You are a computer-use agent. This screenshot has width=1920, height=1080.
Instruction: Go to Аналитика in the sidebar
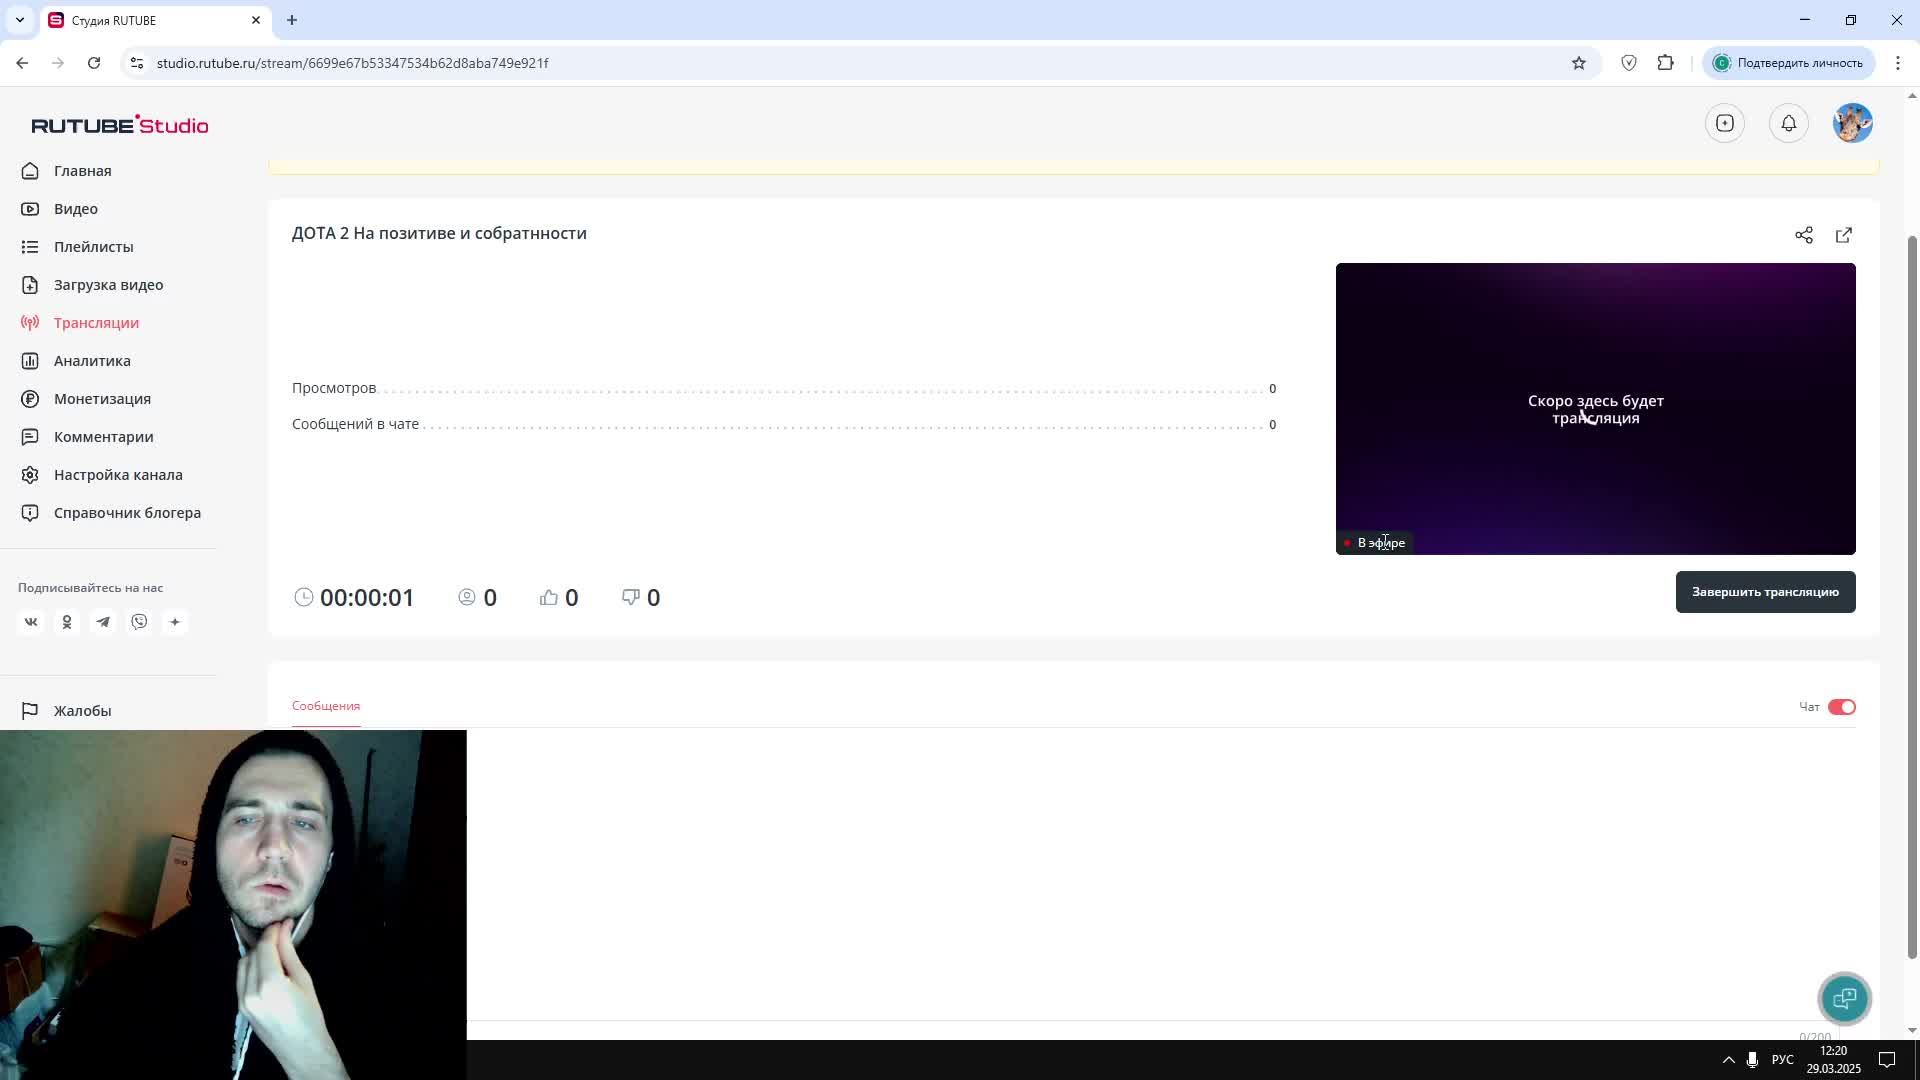(x=92, y=361)
